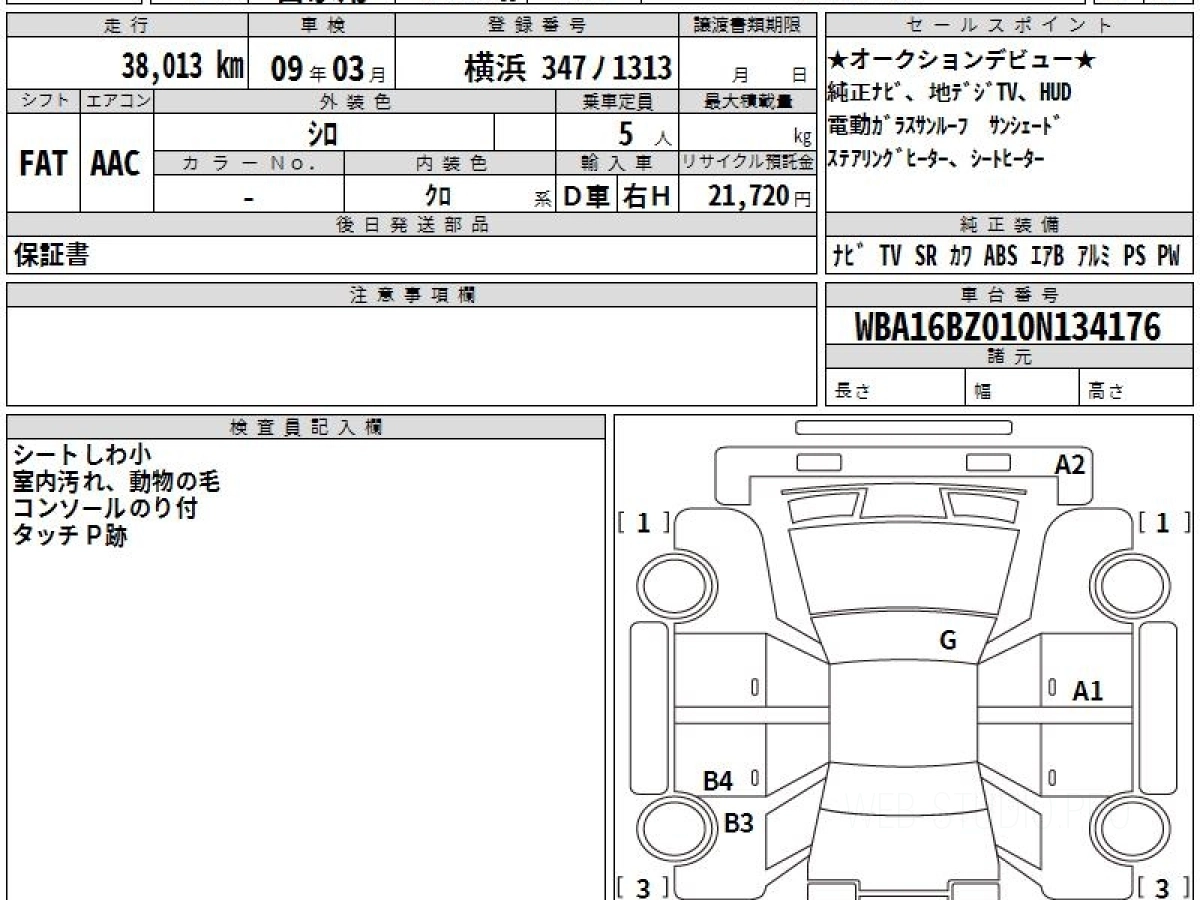Click the ステアリングヒーター、シートヒーター line
Viewport: 1200px width, 900px height.
[936, 157]
